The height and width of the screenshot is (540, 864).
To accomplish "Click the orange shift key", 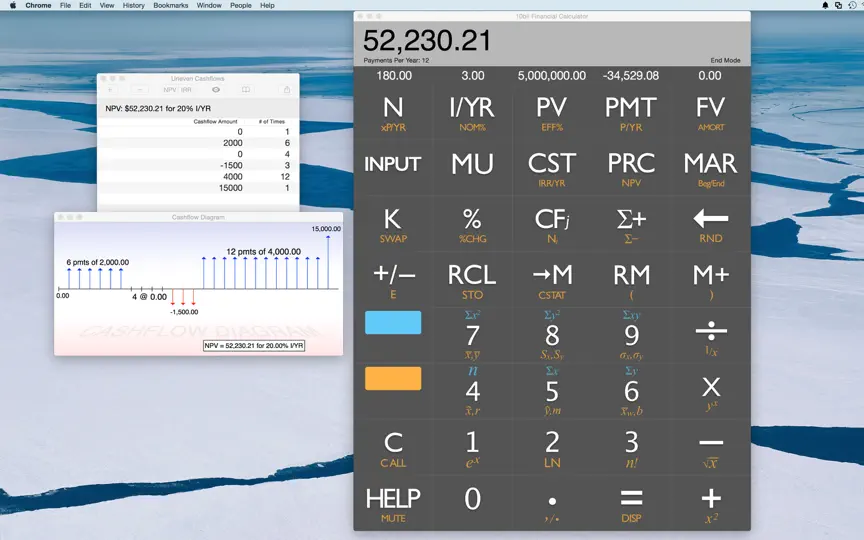I will pos(393,379).
